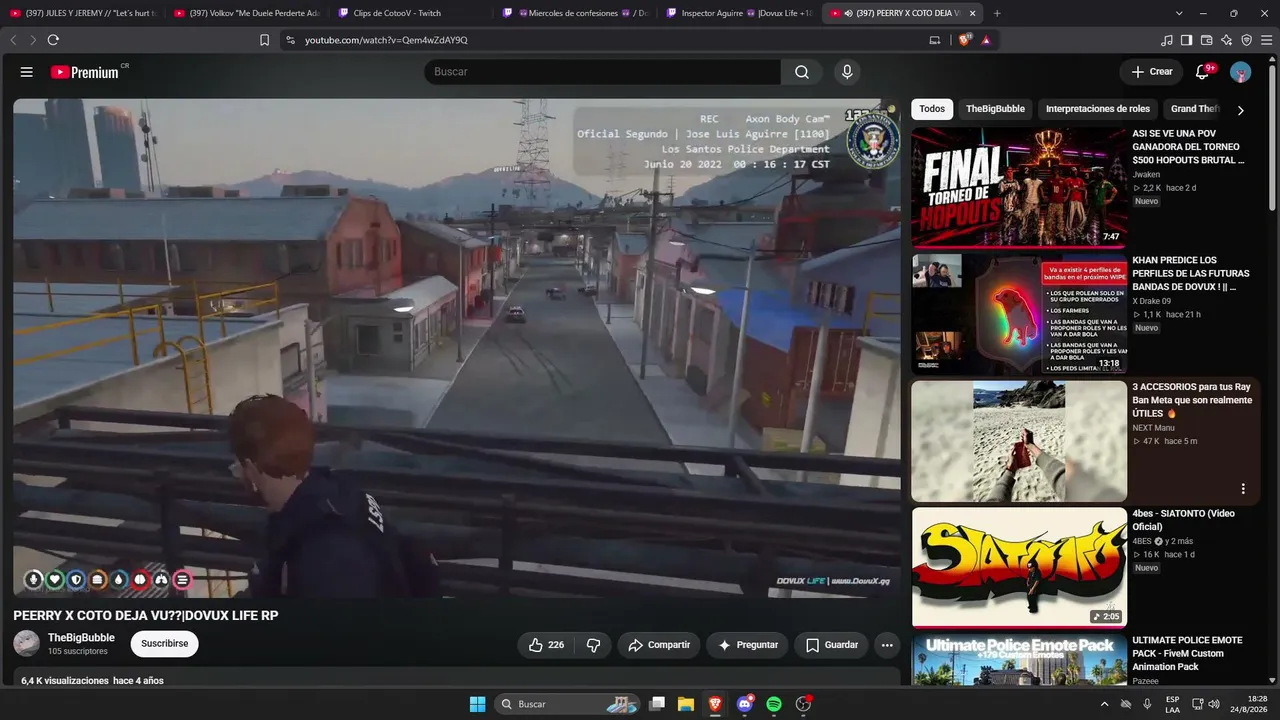Click the Crear create button
The width and height of the screenshot is (1280, 720).
[x=1152, y=72]
